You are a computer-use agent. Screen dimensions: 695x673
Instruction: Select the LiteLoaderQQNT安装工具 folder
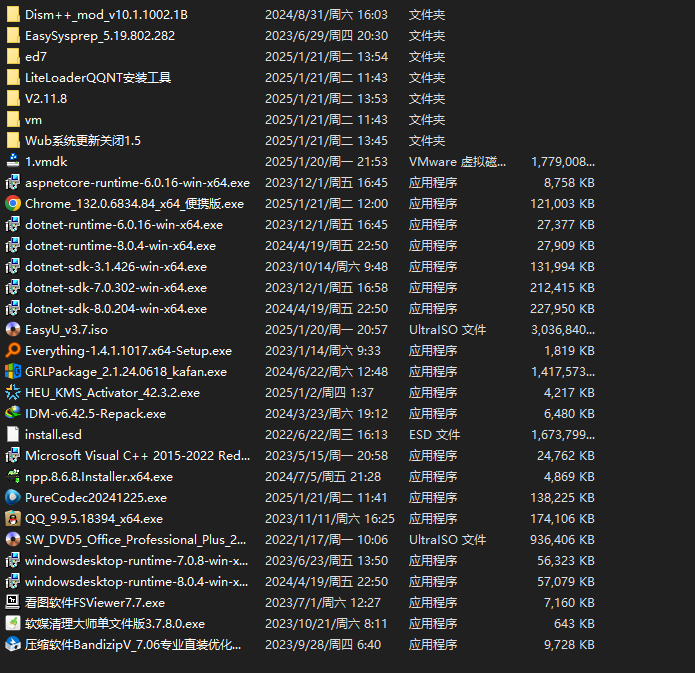[x=98, y=78]
